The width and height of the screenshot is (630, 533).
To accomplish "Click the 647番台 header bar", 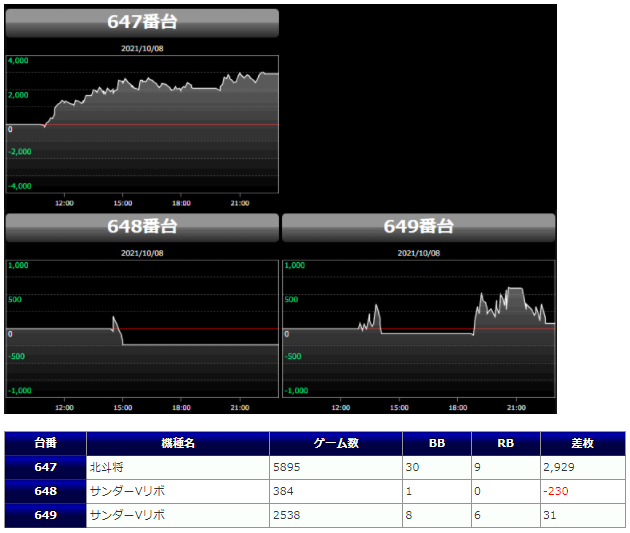I will [x=142, y=23].
